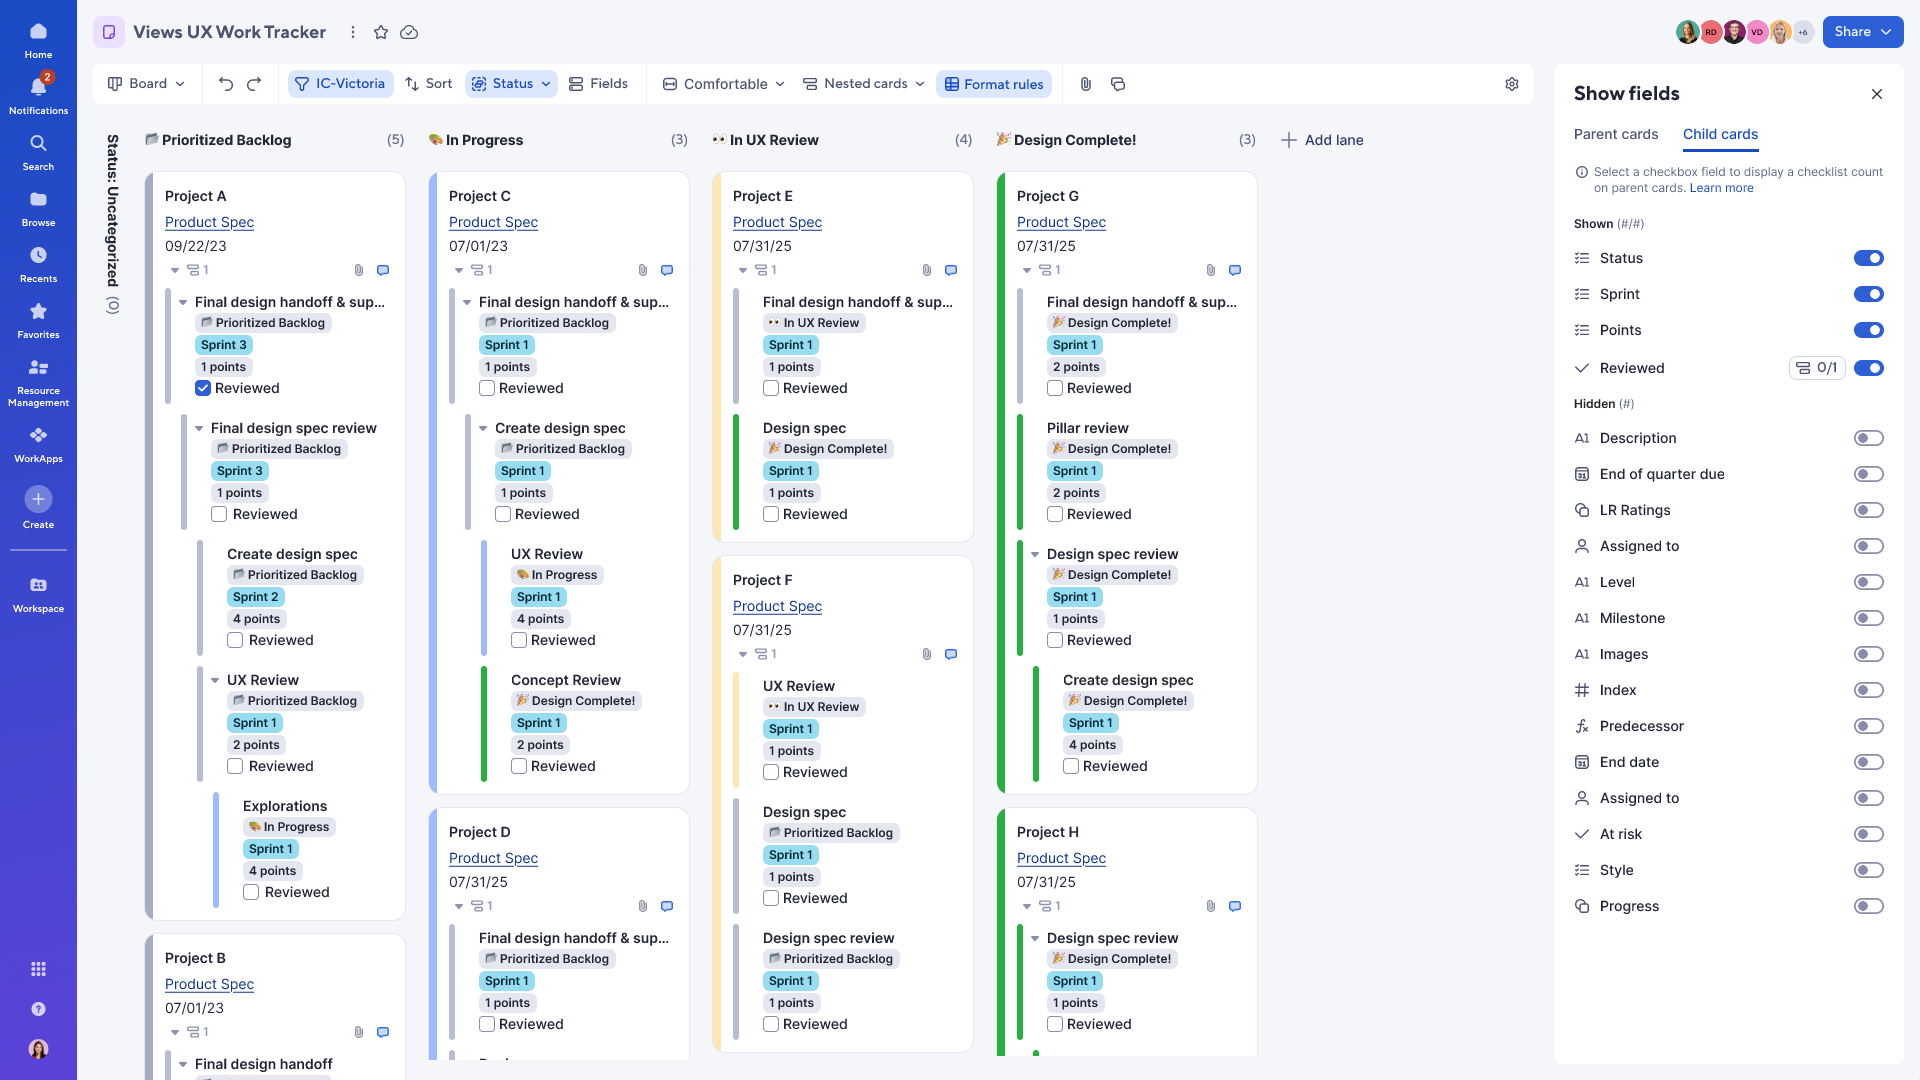This screenshot has width=1920, height=1080.
Task: Open the Comfortable density dropdown
Action: point(722,84)
